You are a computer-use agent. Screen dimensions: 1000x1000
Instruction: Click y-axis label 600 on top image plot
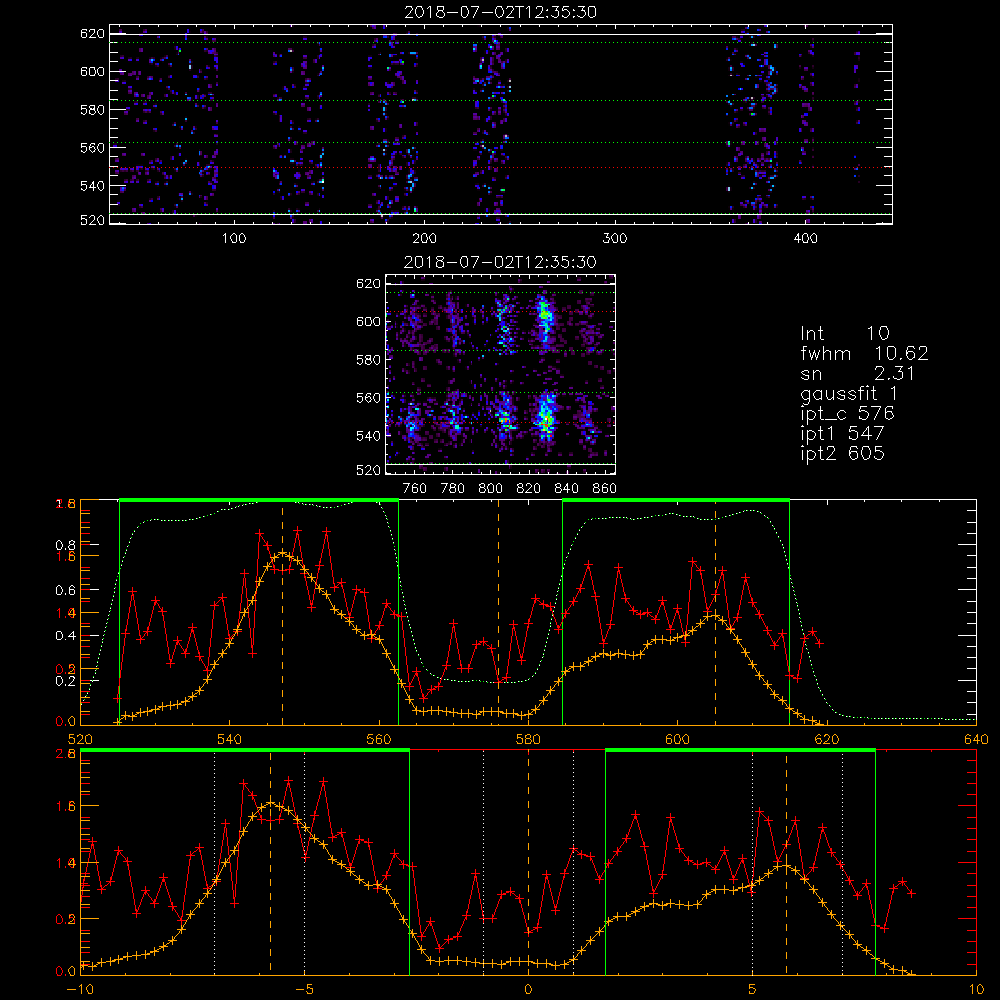pyautogui.click(x=92, y=71)
